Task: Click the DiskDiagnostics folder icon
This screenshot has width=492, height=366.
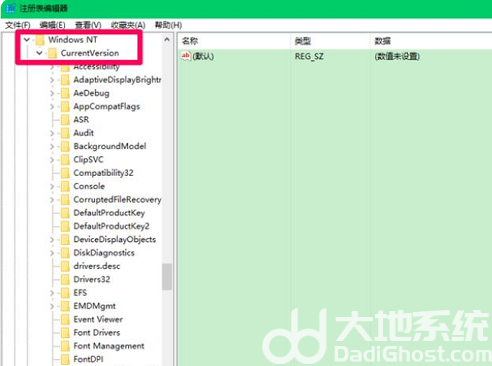Action: pos(65,253)
